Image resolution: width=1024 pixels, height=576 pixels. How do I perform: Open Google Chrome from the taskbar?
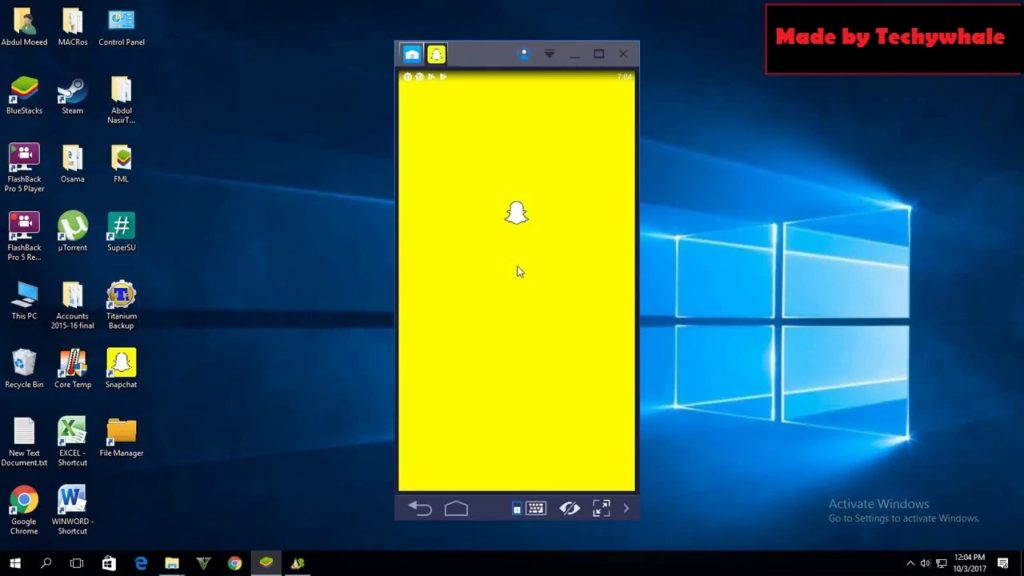coord(234,563)
